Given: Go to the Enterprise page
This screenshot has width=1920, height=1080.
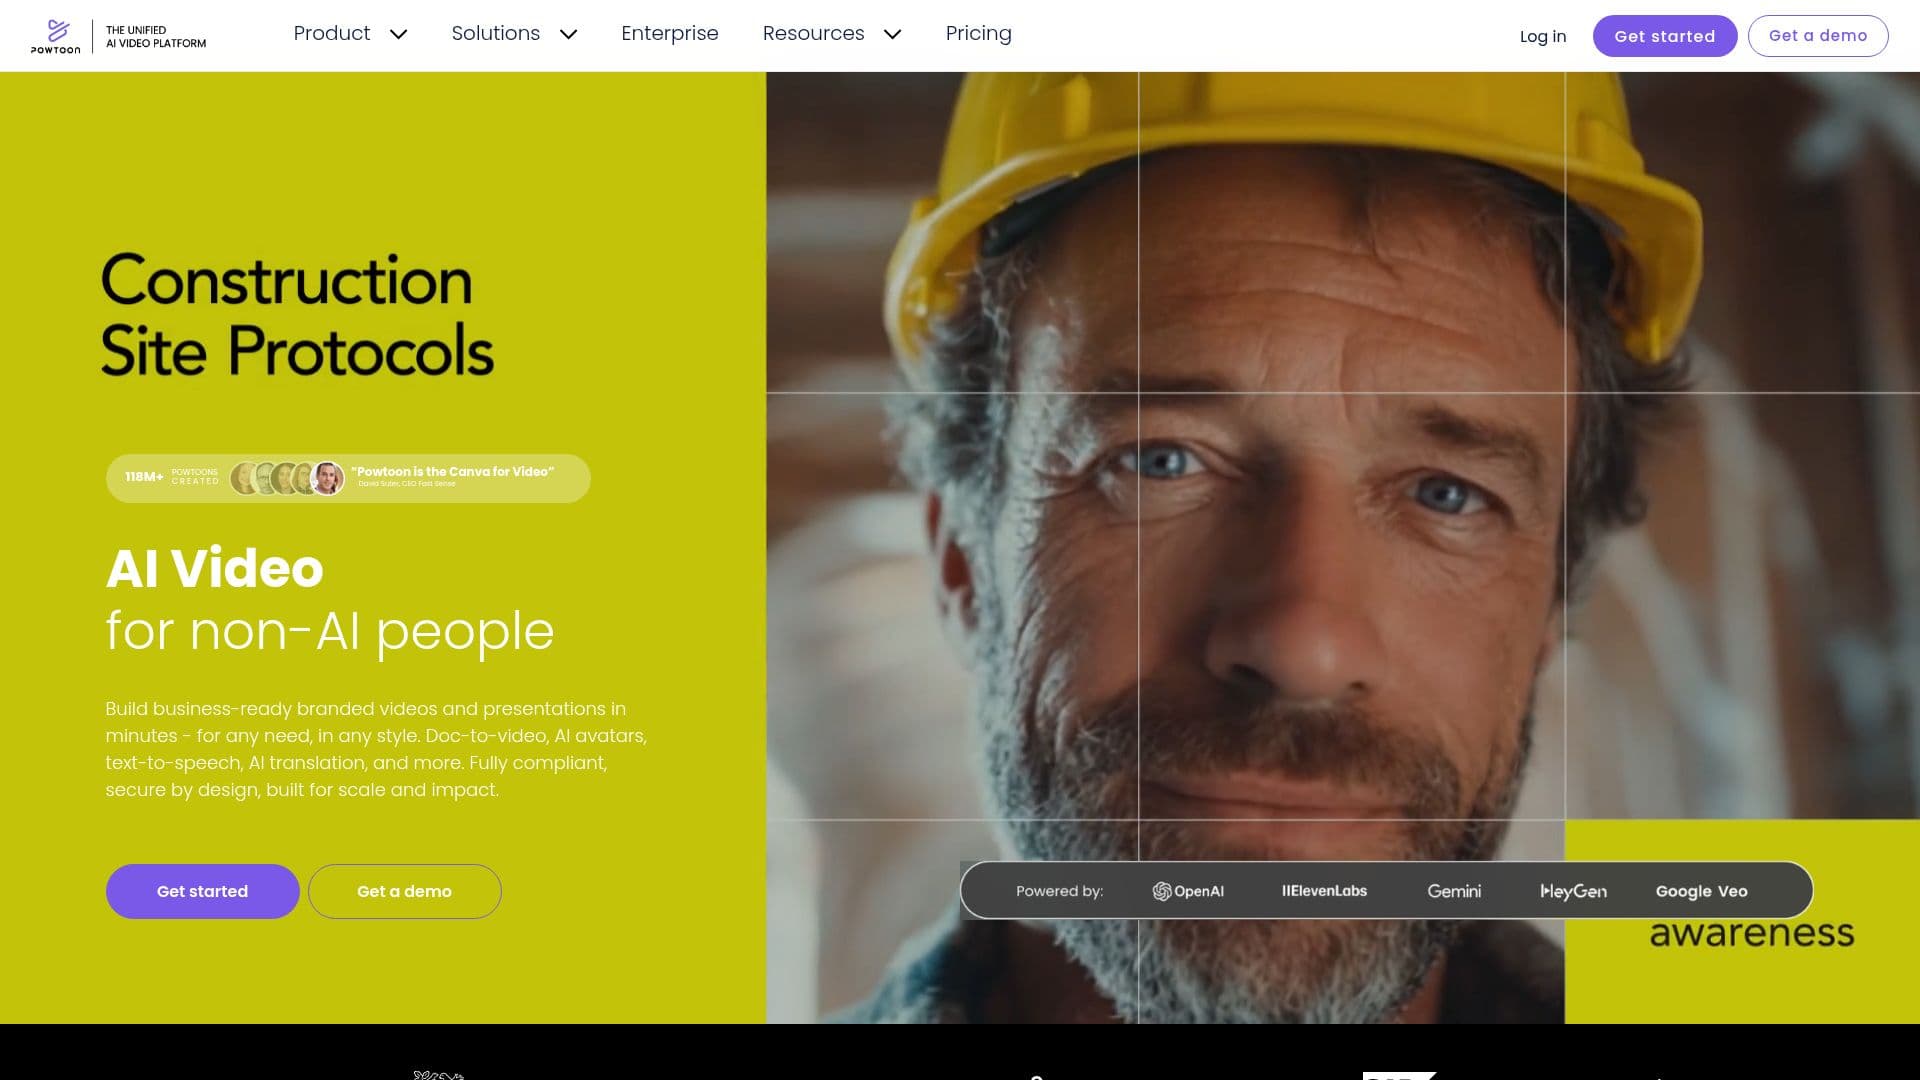Looking at the screenshot, I should [x=669, y=33].
